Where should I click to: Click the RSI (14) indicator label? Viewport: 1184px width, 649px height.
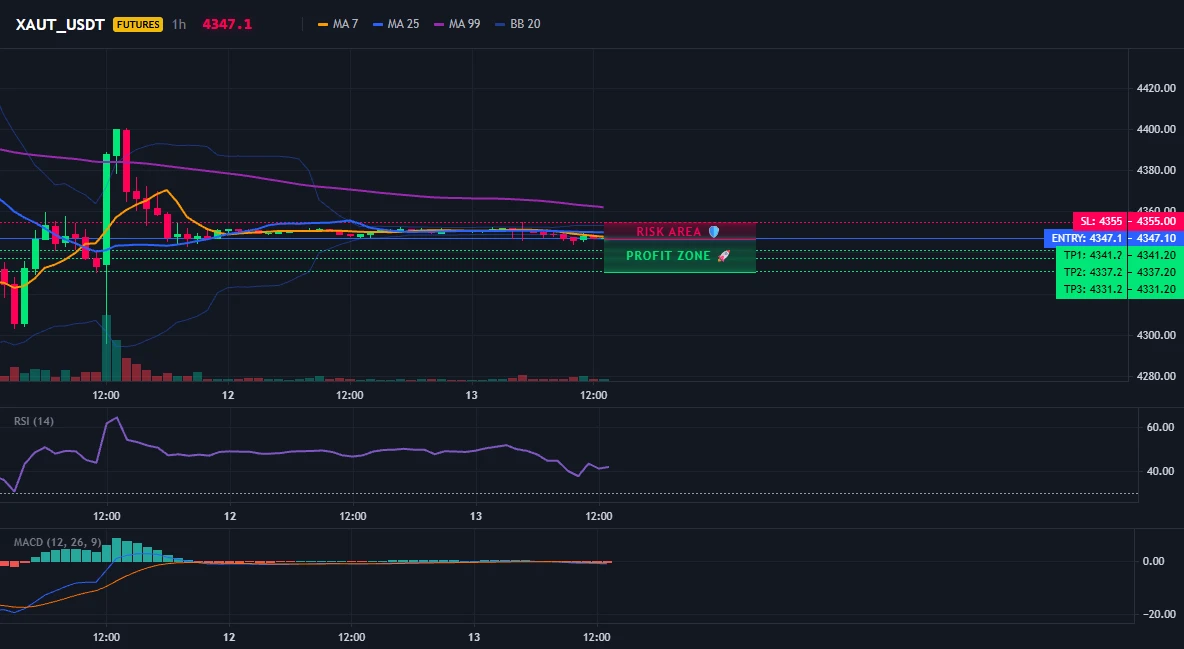[34, 421]
